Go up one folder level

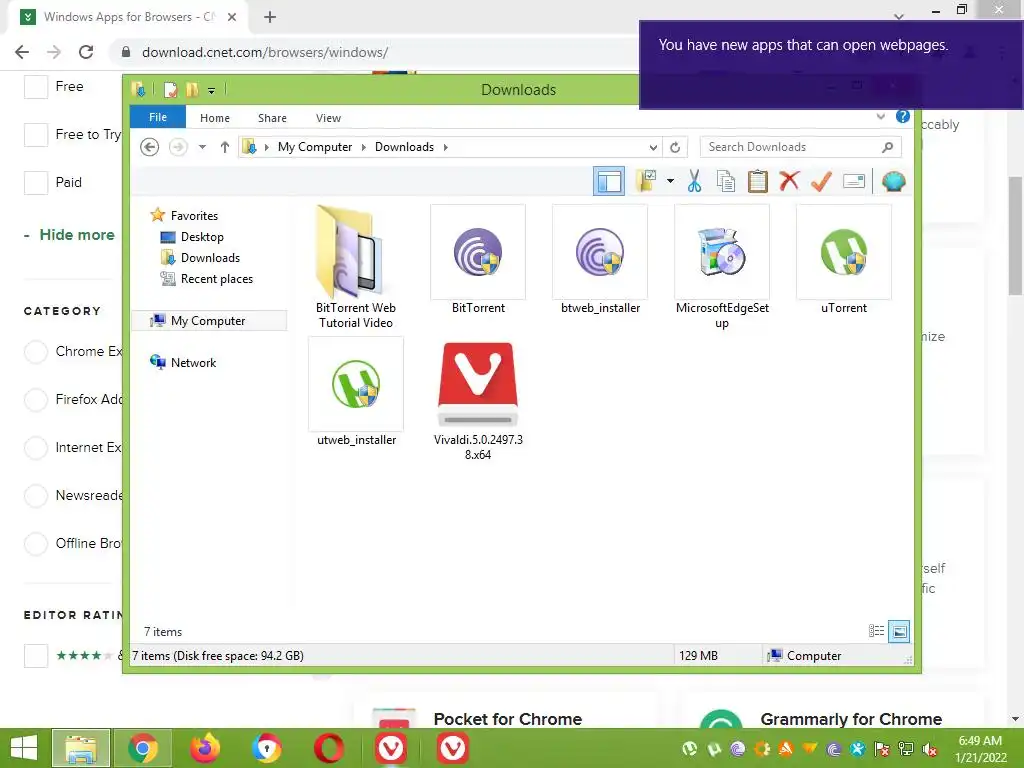225,147
